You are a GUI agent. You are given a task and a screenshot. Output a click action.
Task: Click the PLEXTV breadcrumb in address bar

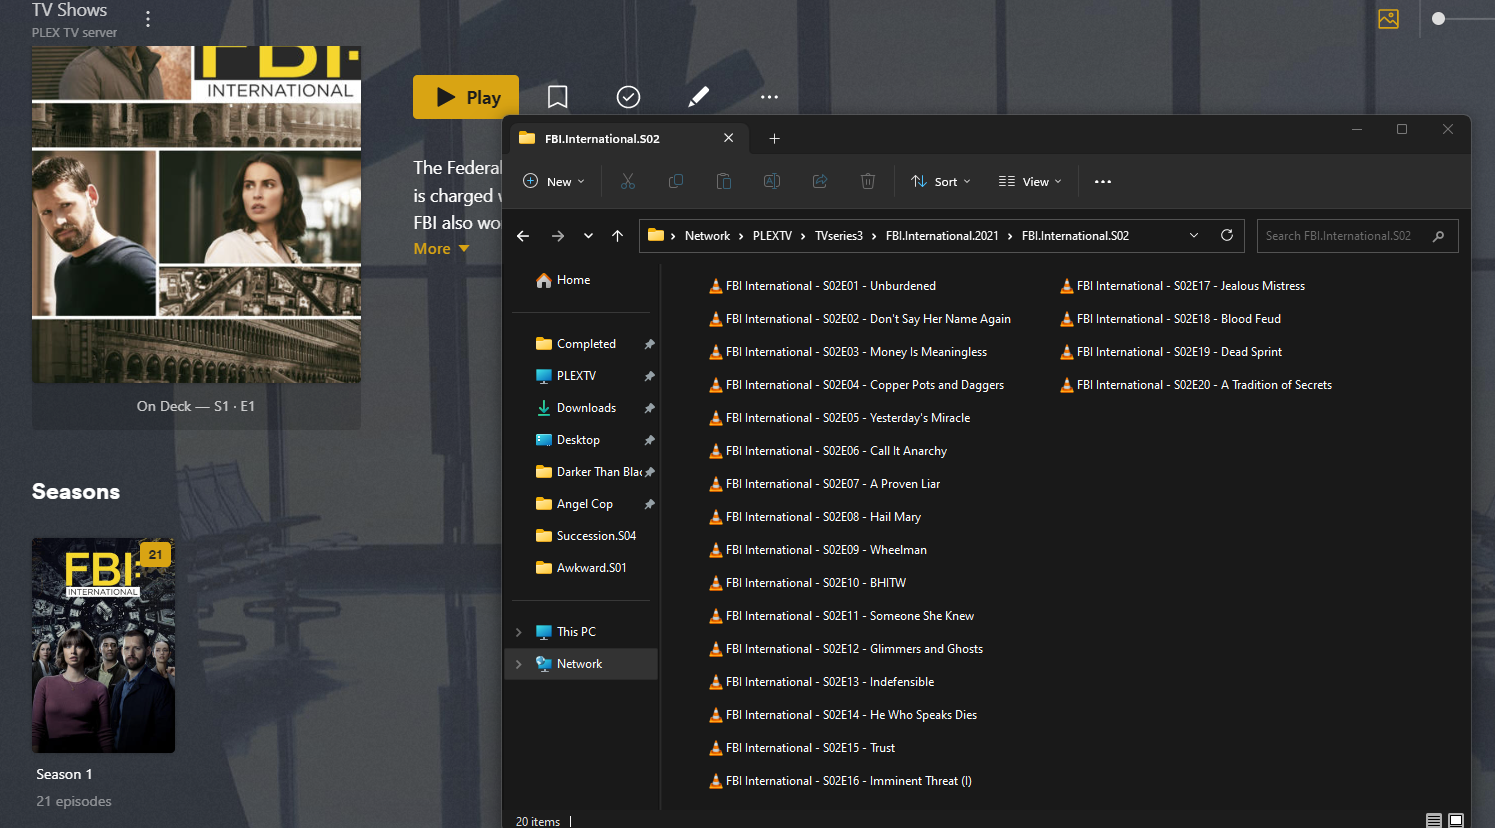772,236
